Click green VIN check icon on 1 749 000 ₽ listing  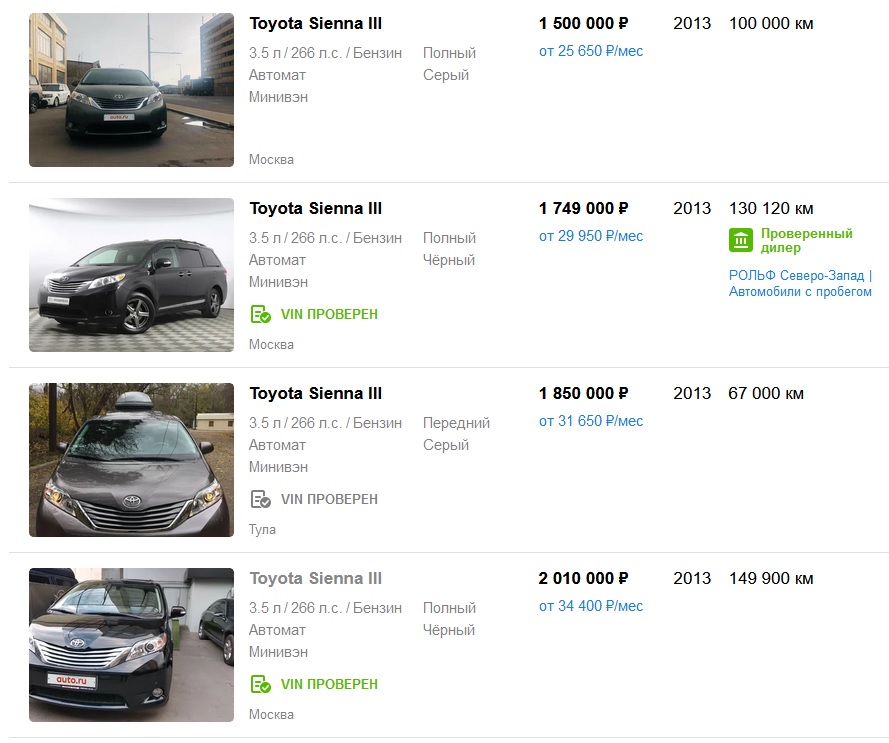tap(260, 314)
